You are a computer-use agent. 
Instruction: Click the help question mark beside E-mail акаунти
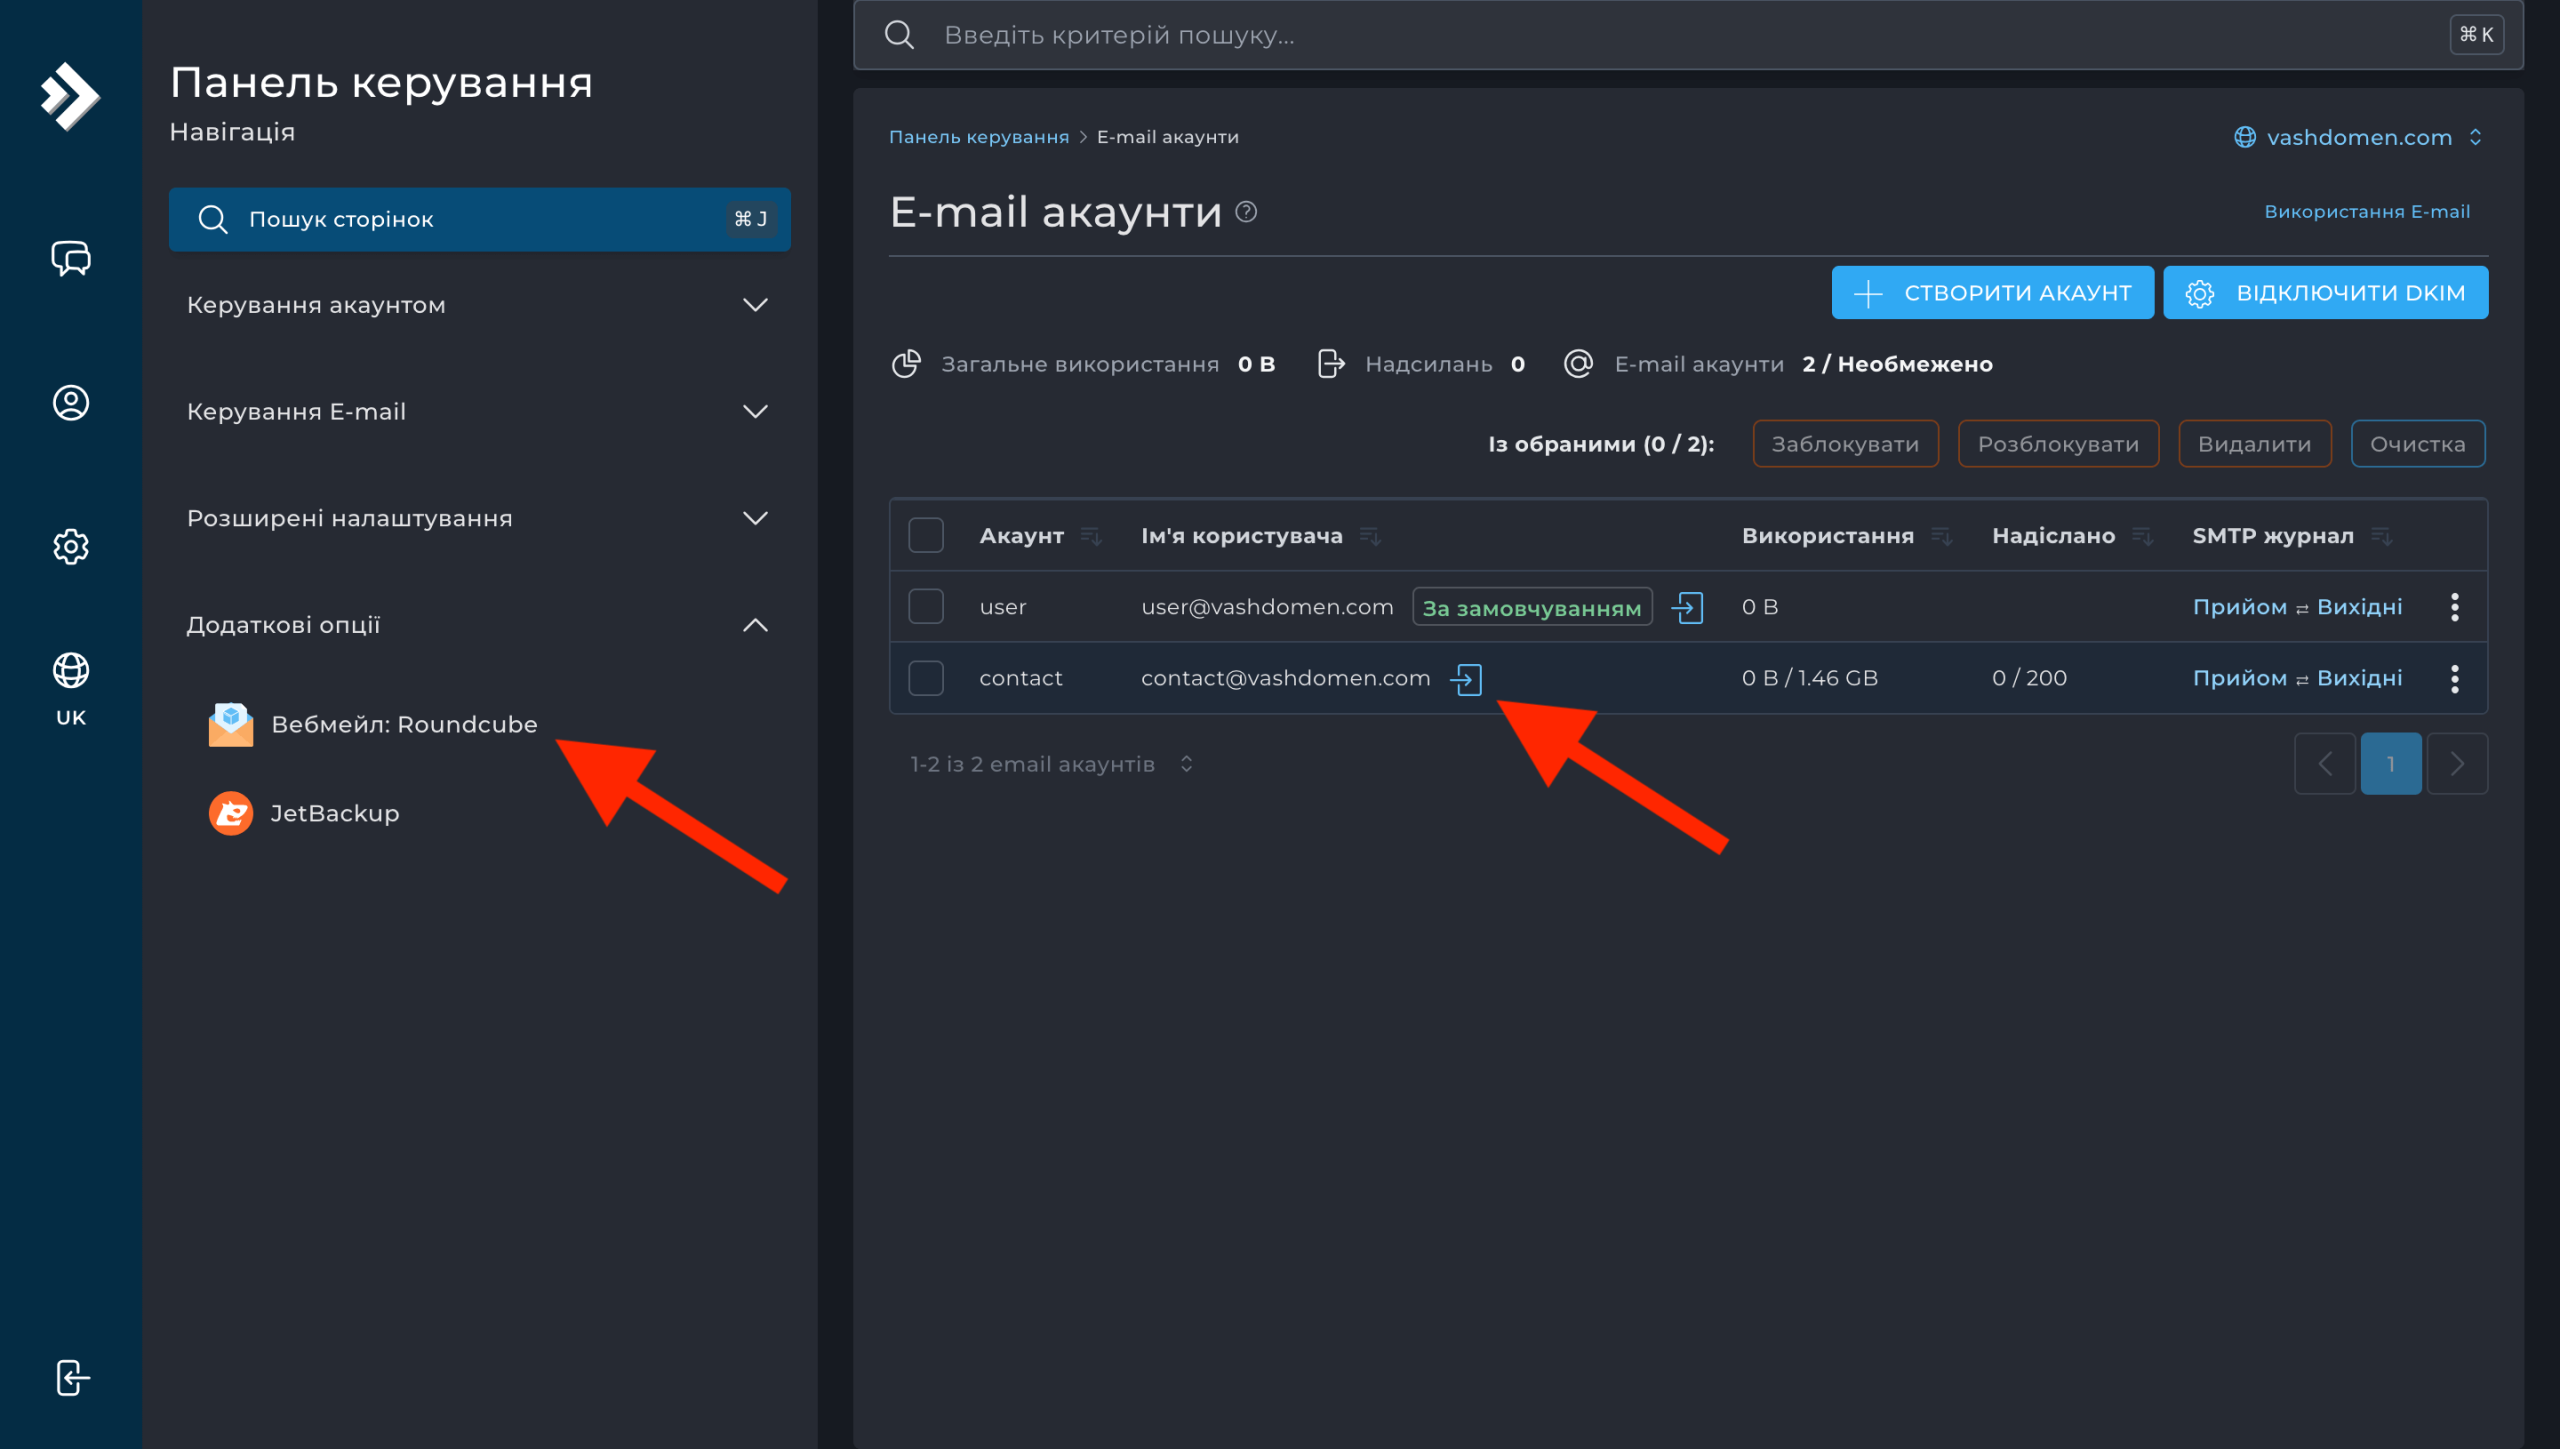coord(1246,212)
